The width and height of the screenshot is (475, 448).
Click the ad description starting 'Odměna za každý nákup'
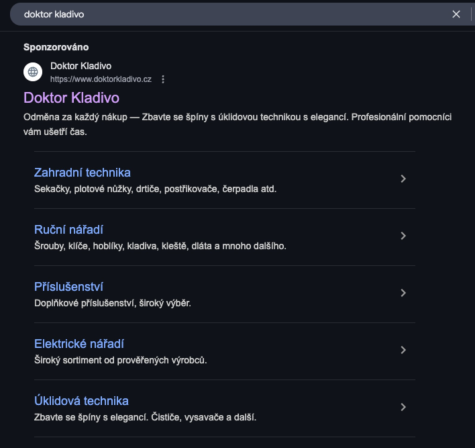pos(237,124)
